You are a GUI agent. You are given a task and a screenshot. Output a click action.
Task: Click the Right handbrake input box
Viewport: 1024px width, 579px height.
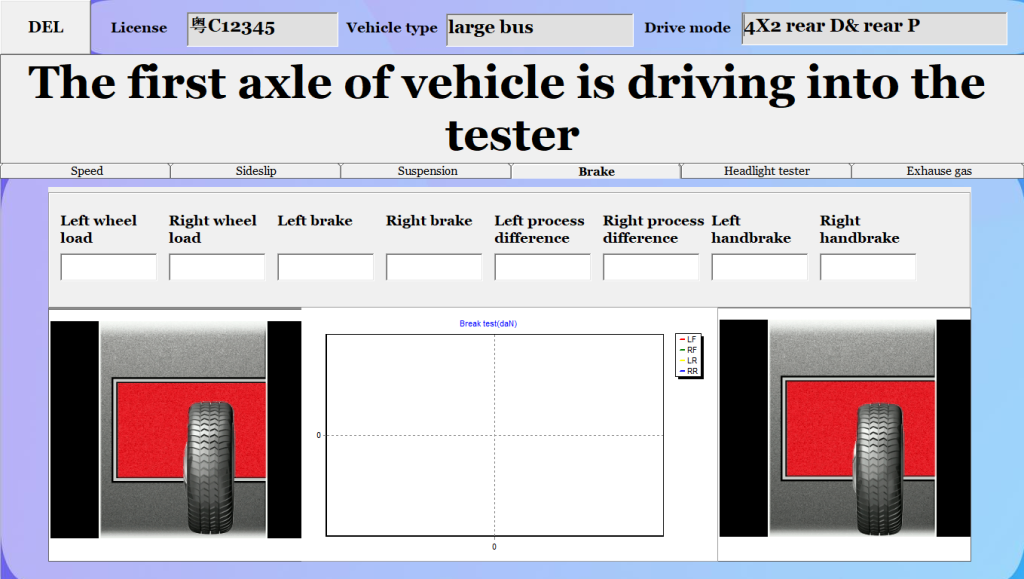868,267
